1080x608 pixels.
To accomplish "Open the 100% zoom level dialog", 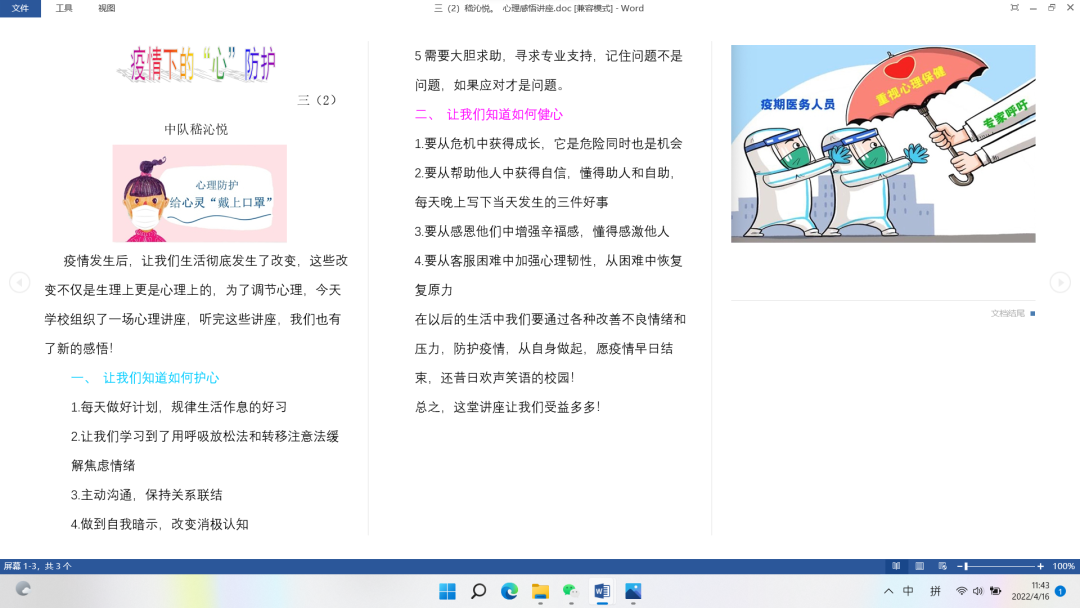I will [1063, 566].
